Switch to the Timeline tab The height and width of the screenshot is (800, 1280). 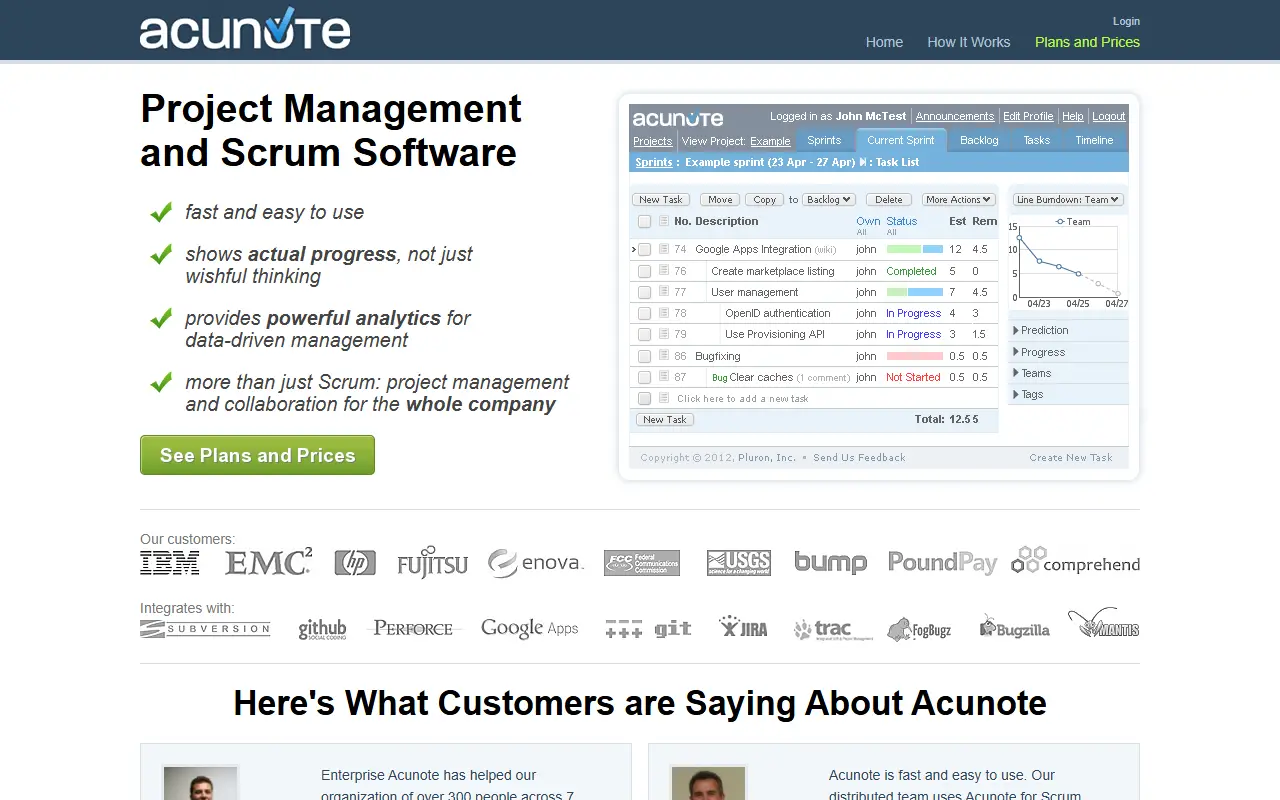1094,141
